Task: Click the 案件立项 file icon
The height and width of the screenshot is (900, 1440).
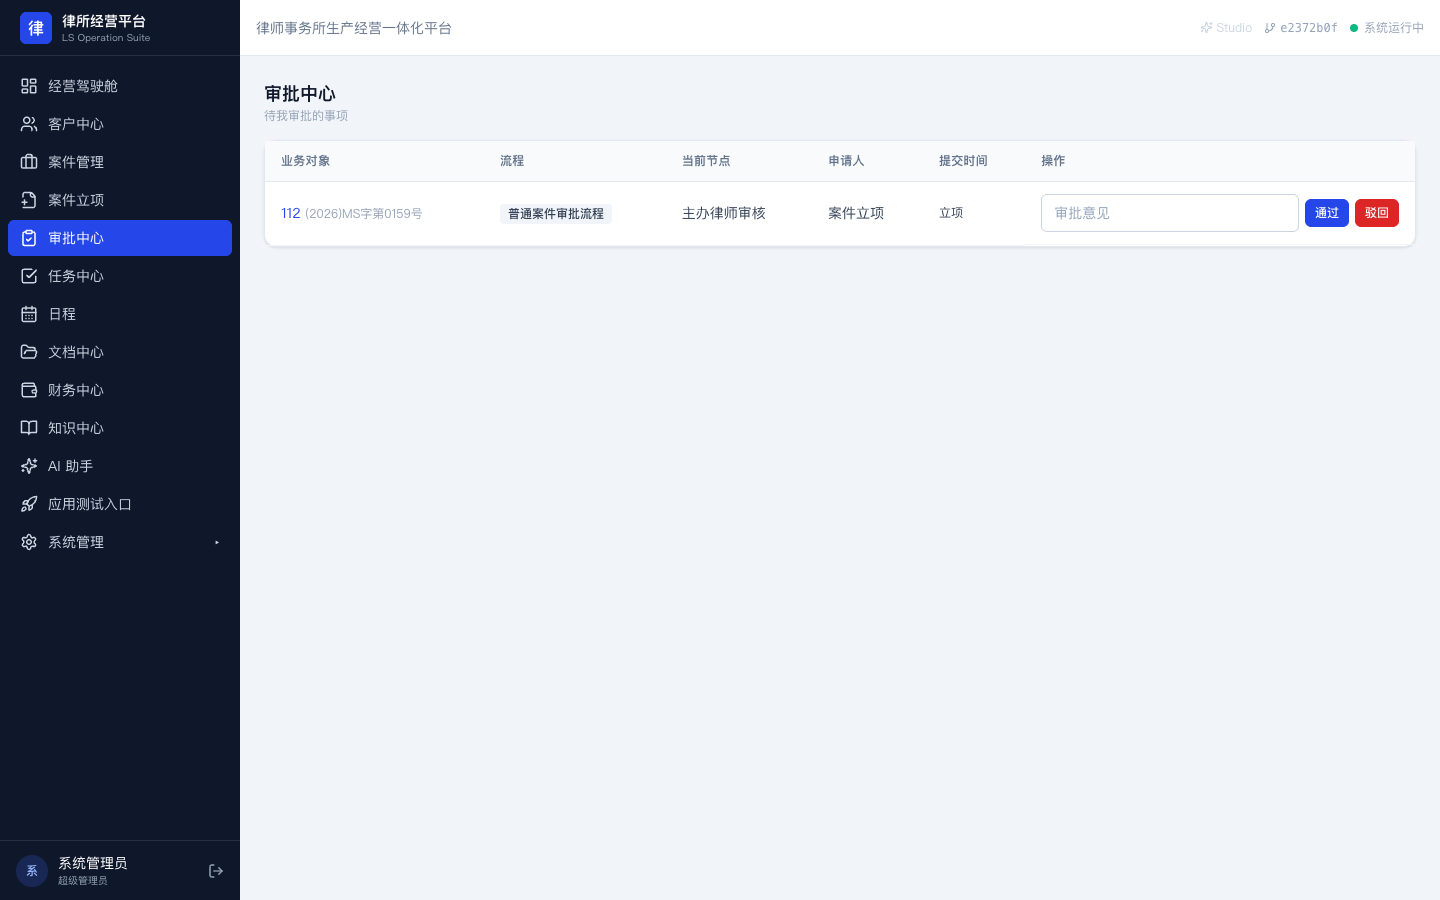Action: click(29, 200)
